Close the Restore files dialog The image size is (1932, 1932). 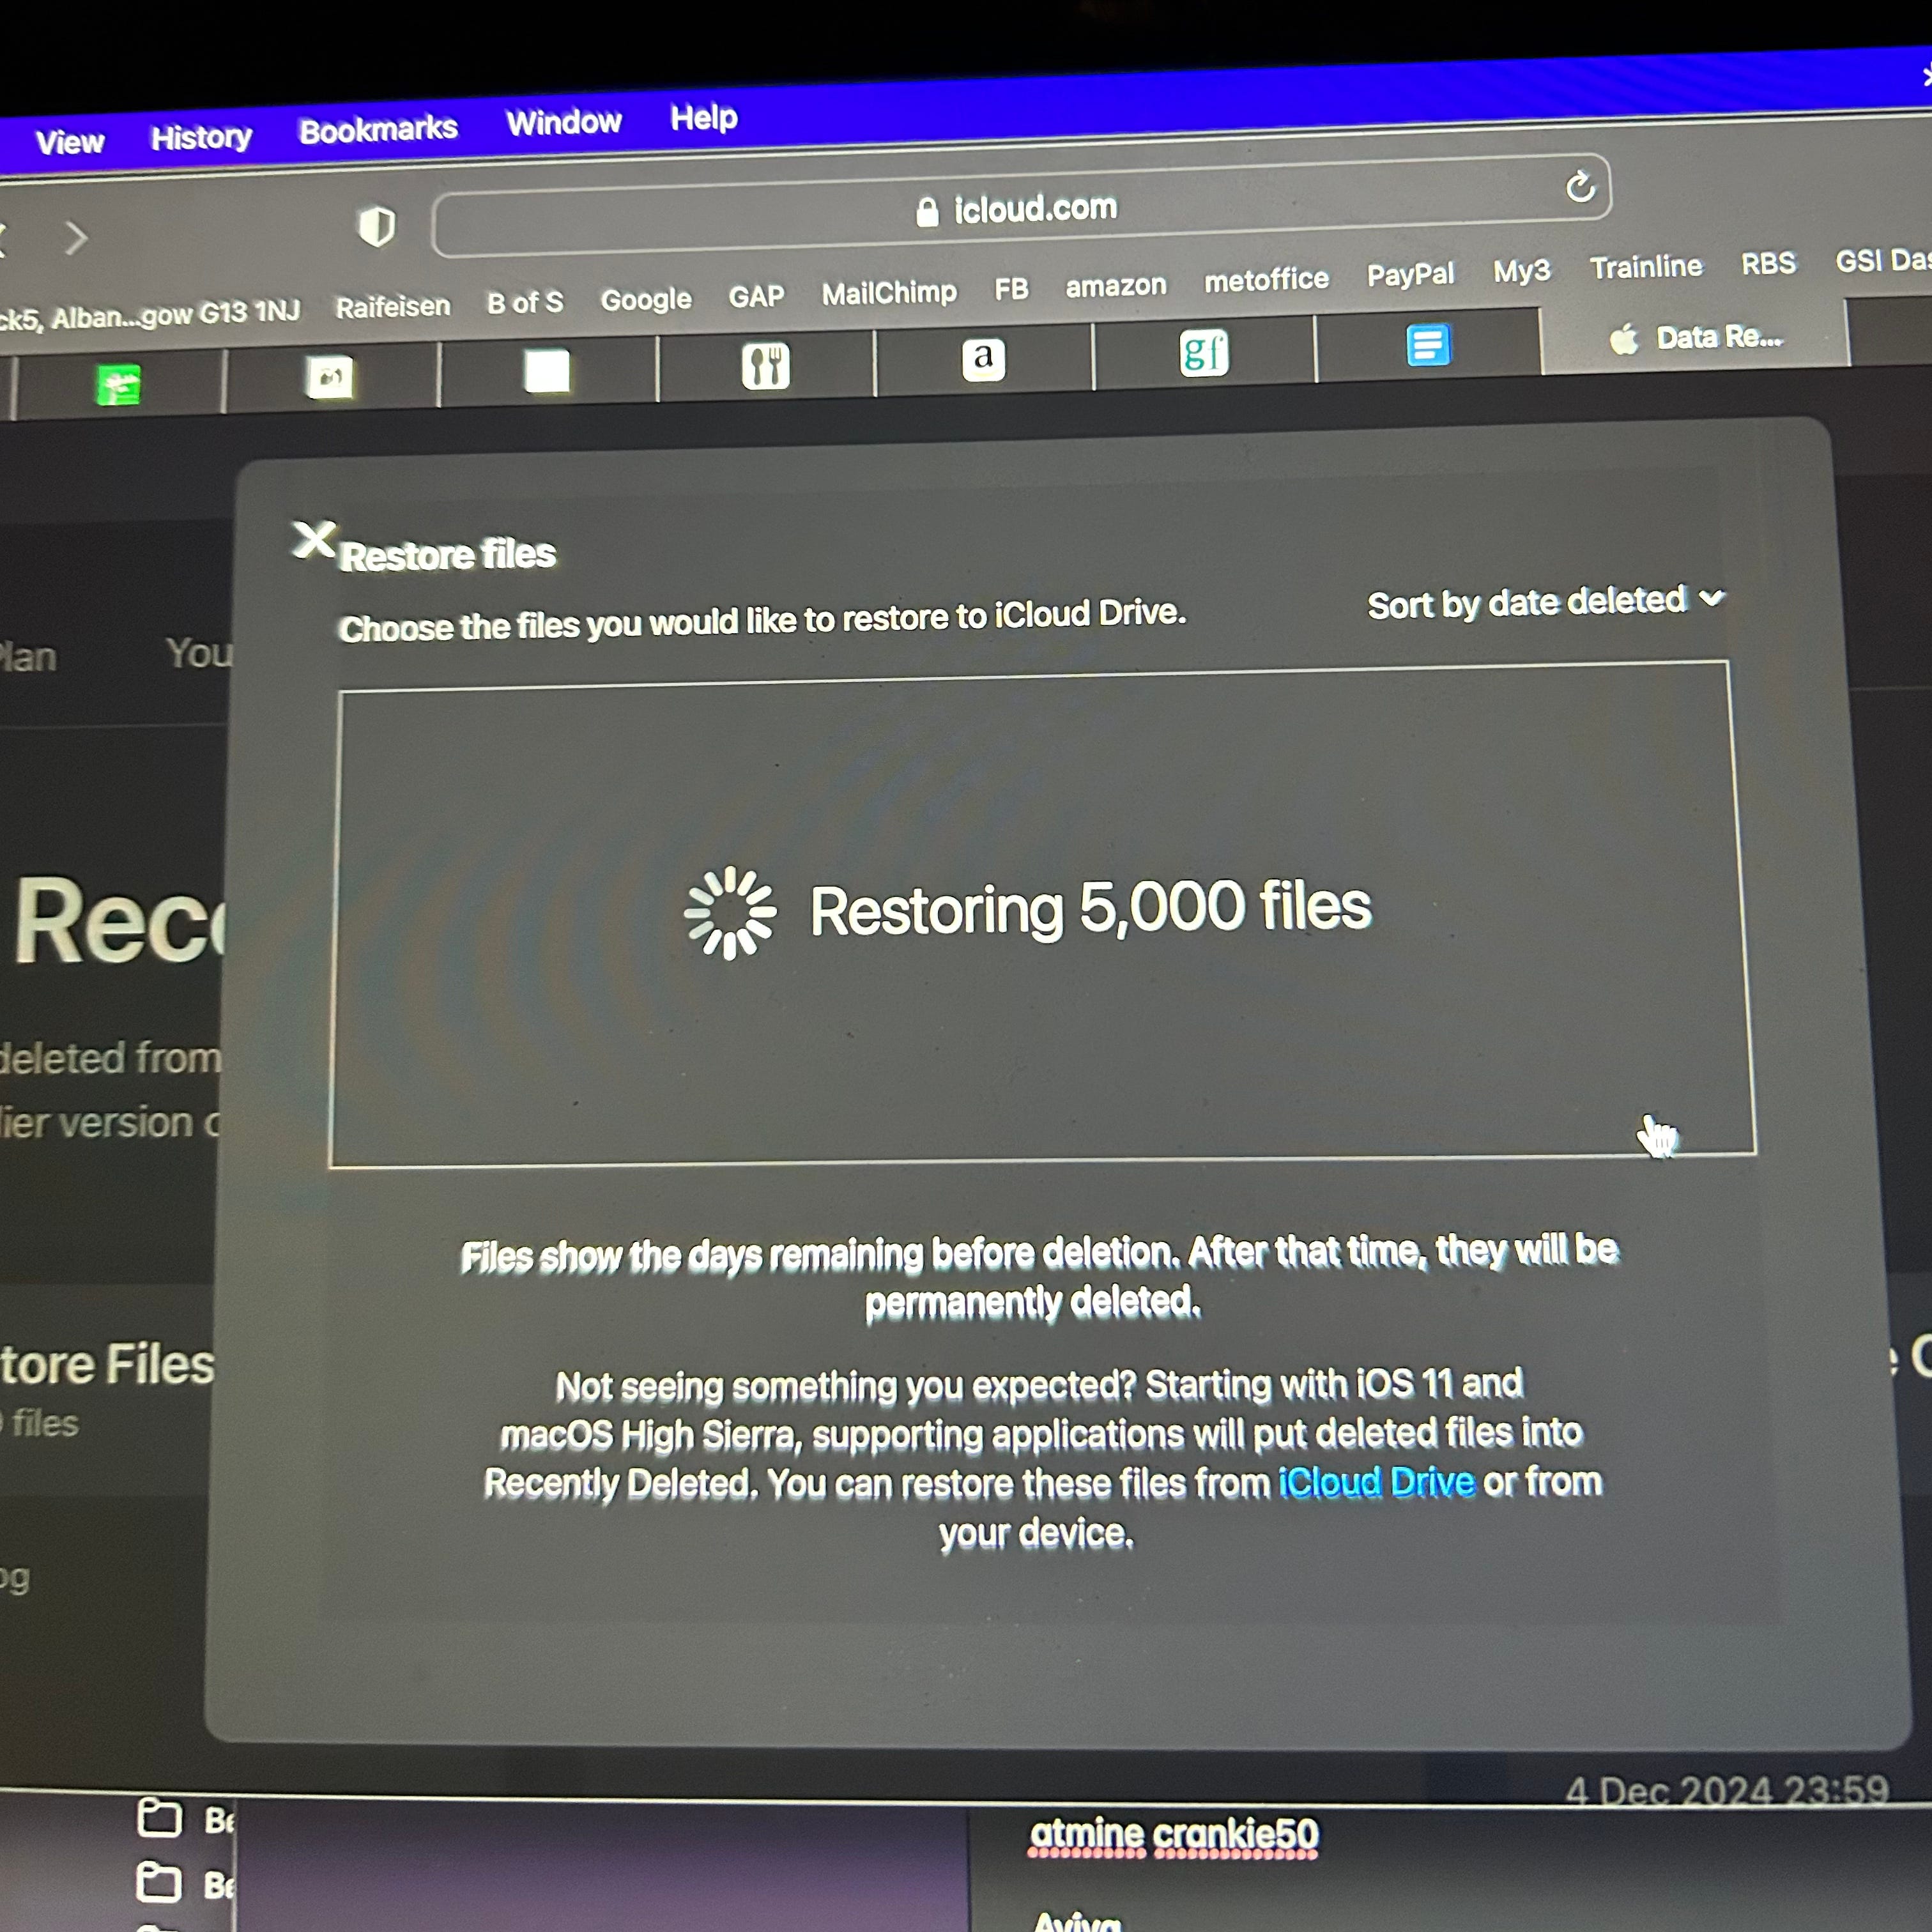point(314,540)
